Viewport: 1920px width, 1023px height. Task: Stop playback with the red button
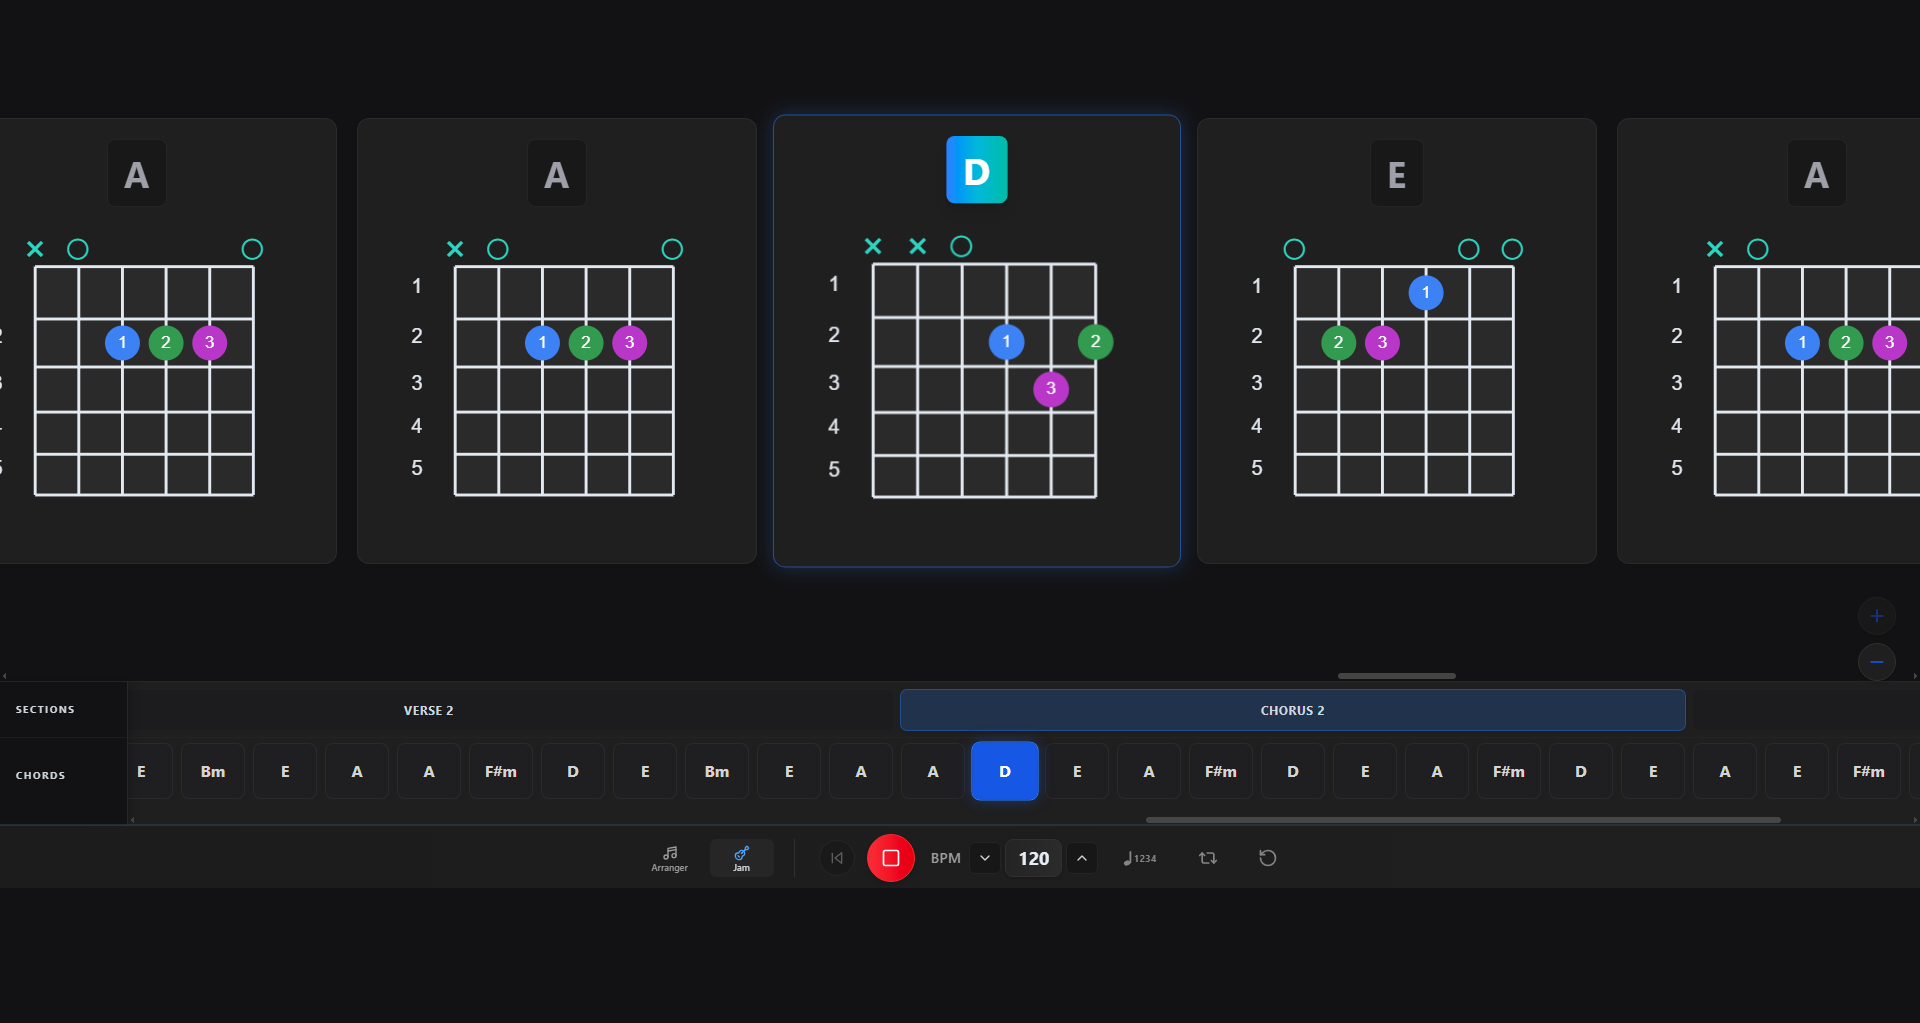click(x=891, y=858)
